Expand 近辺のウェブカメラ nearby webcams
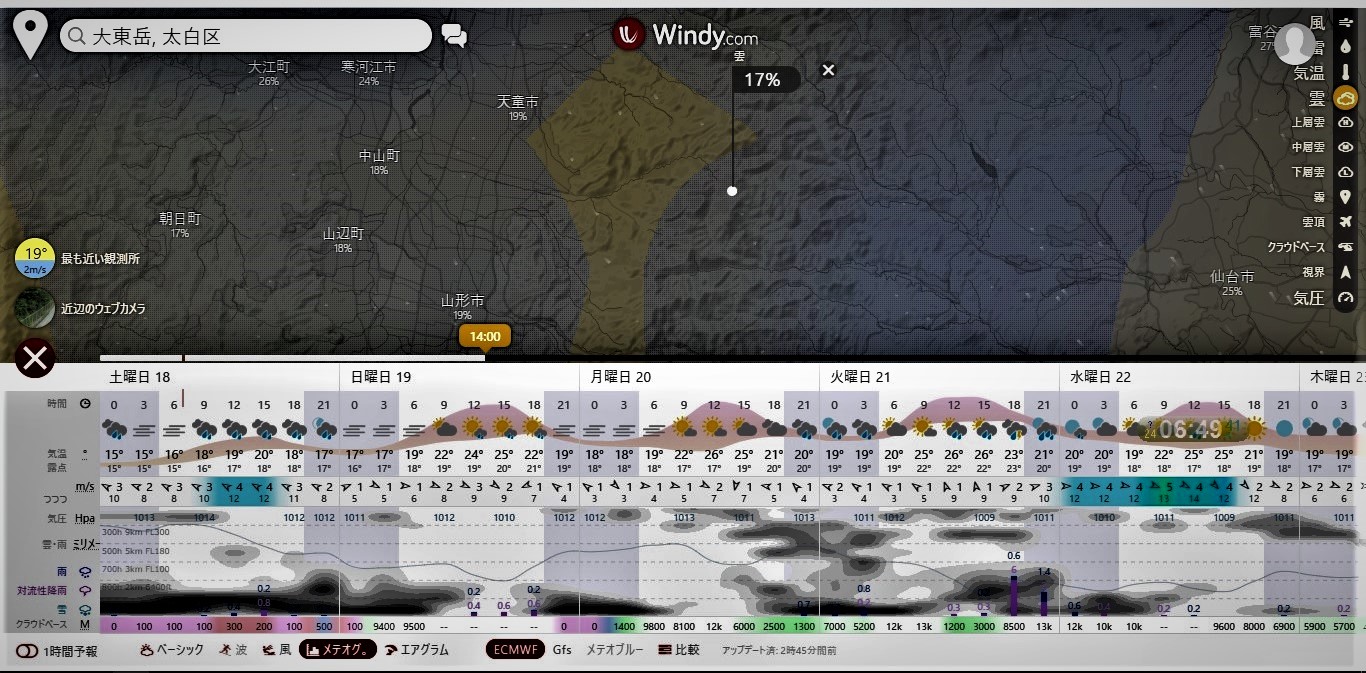Image resolution: width=1366 pixels, height=673 pixels. click(34, 308)
